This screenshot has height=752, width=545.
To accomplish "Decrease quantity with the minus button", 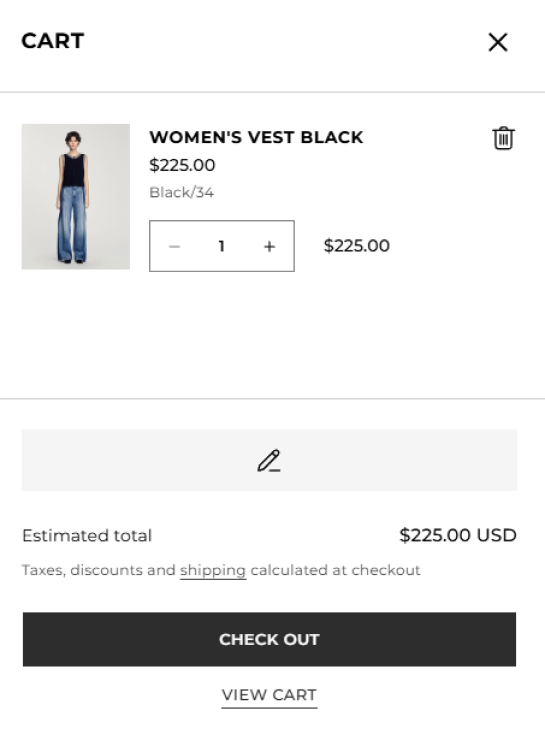I will pyautogui.click(x=175, y=247).
